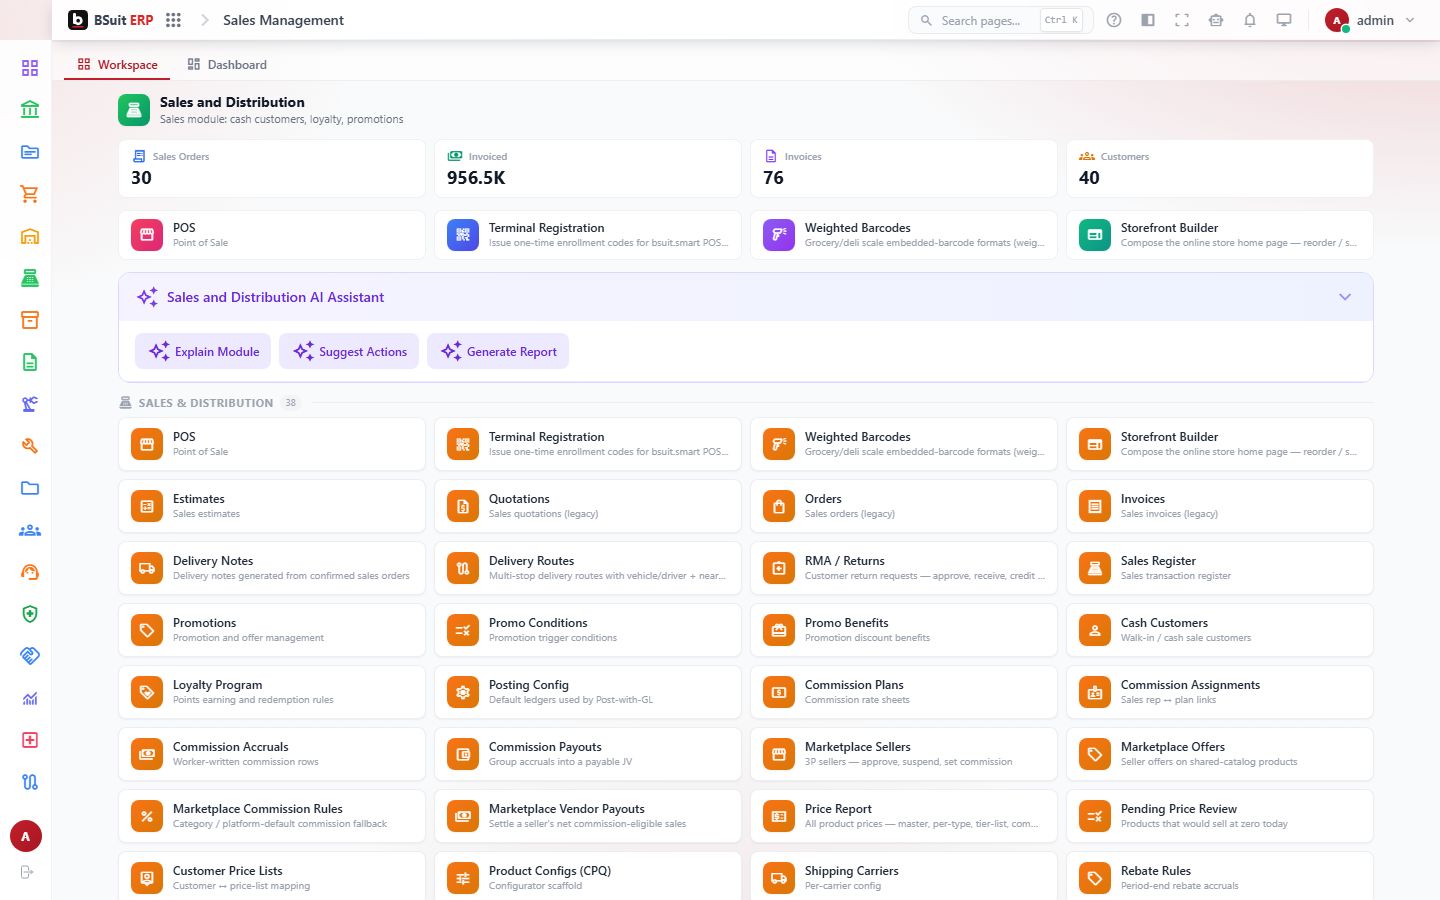Viewport: 1440px width, 900px height.
Task: Focus the Search pages input field
Action: tap(1001, 20)
